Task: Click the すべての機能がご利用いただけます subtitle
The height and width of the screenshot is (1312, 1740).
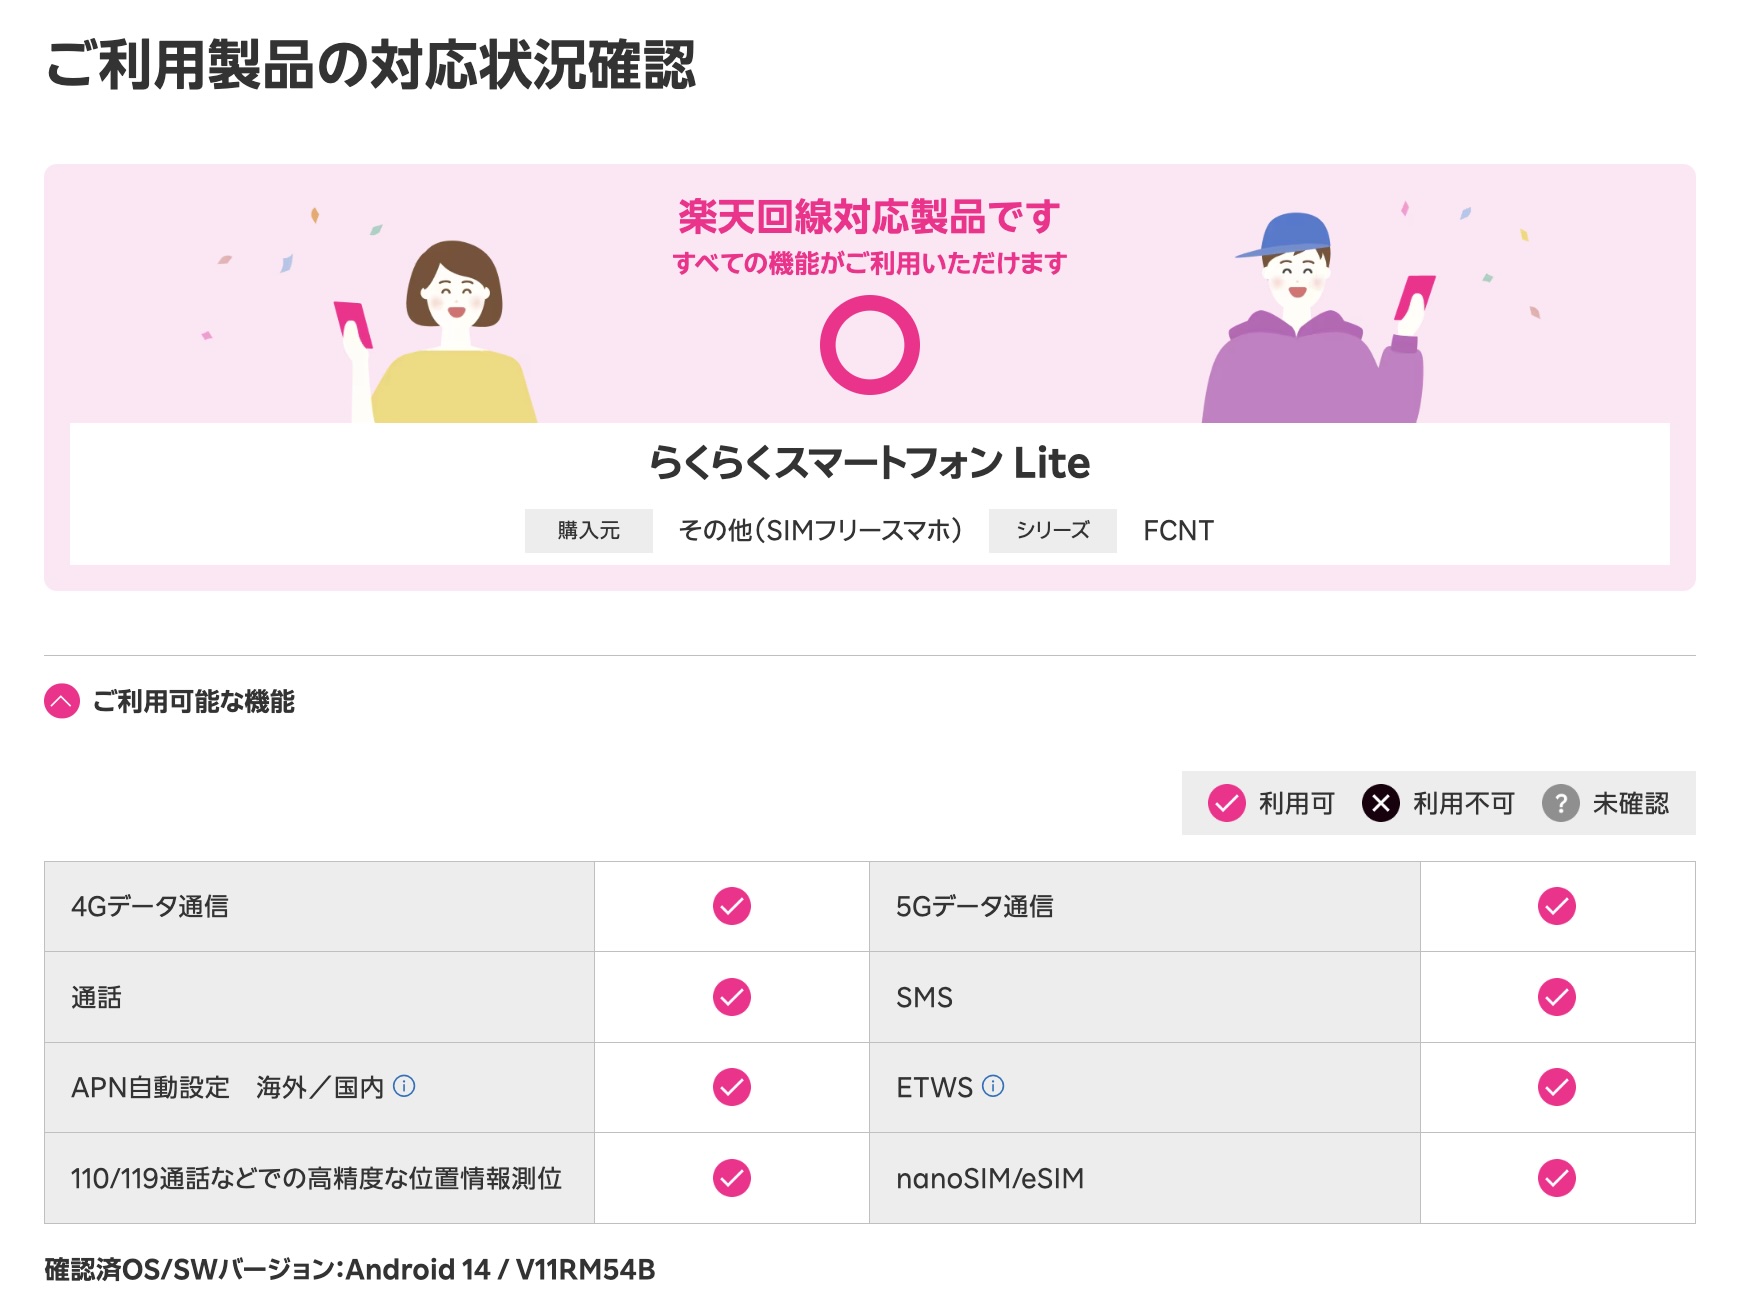Action: (870, 263)
